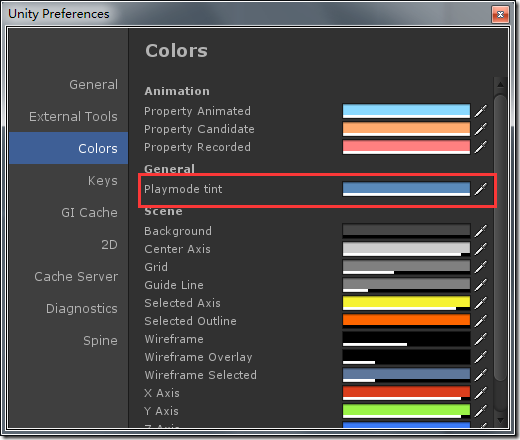
Task: Open the Playmode tint color swatch
Action: click(406, 189)
